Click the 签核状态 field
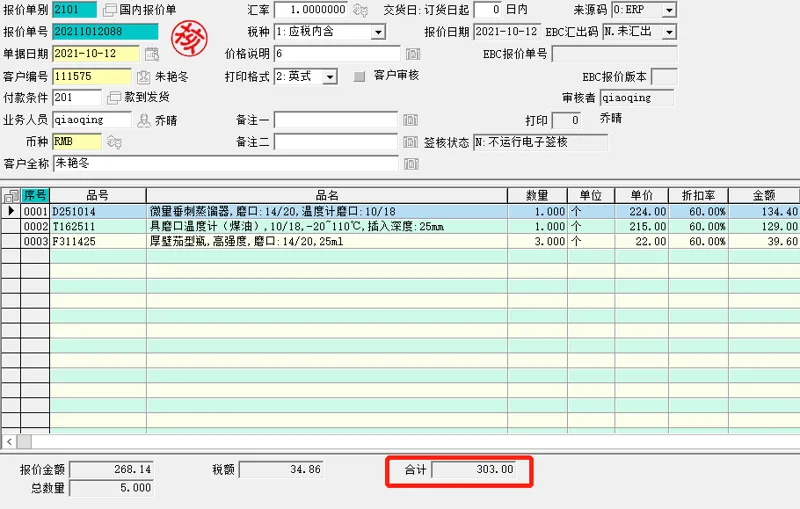The image size is (800, 509). 540,142
